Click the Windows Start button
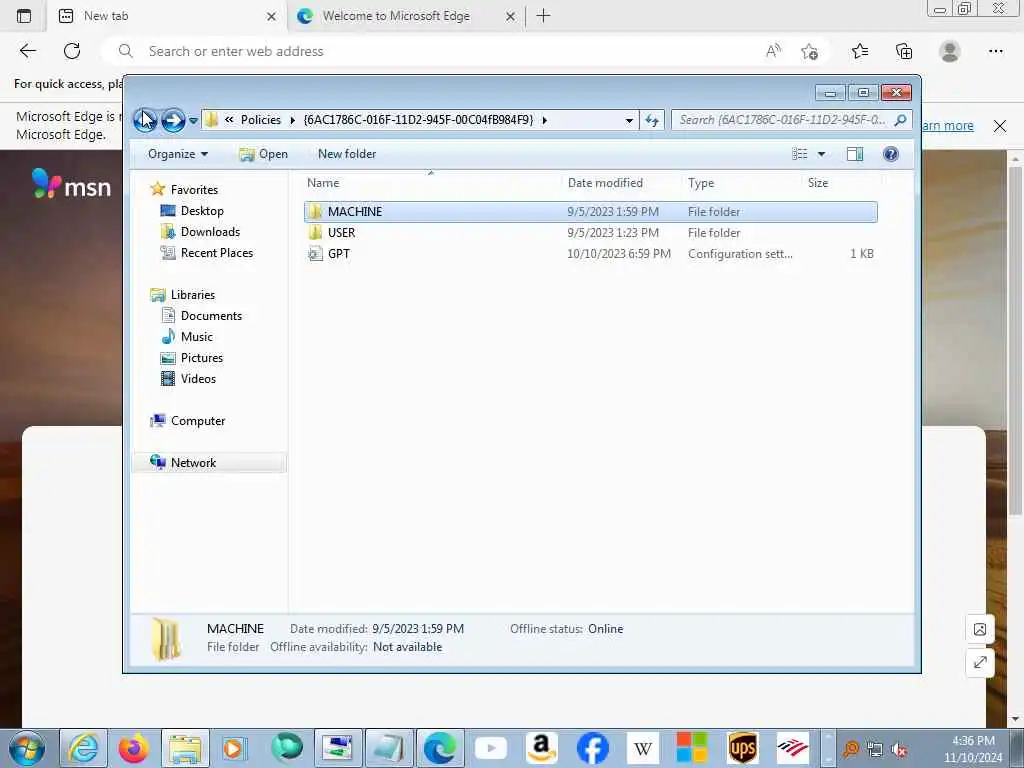The image size is (1024, 768). [x=27, y=748]
